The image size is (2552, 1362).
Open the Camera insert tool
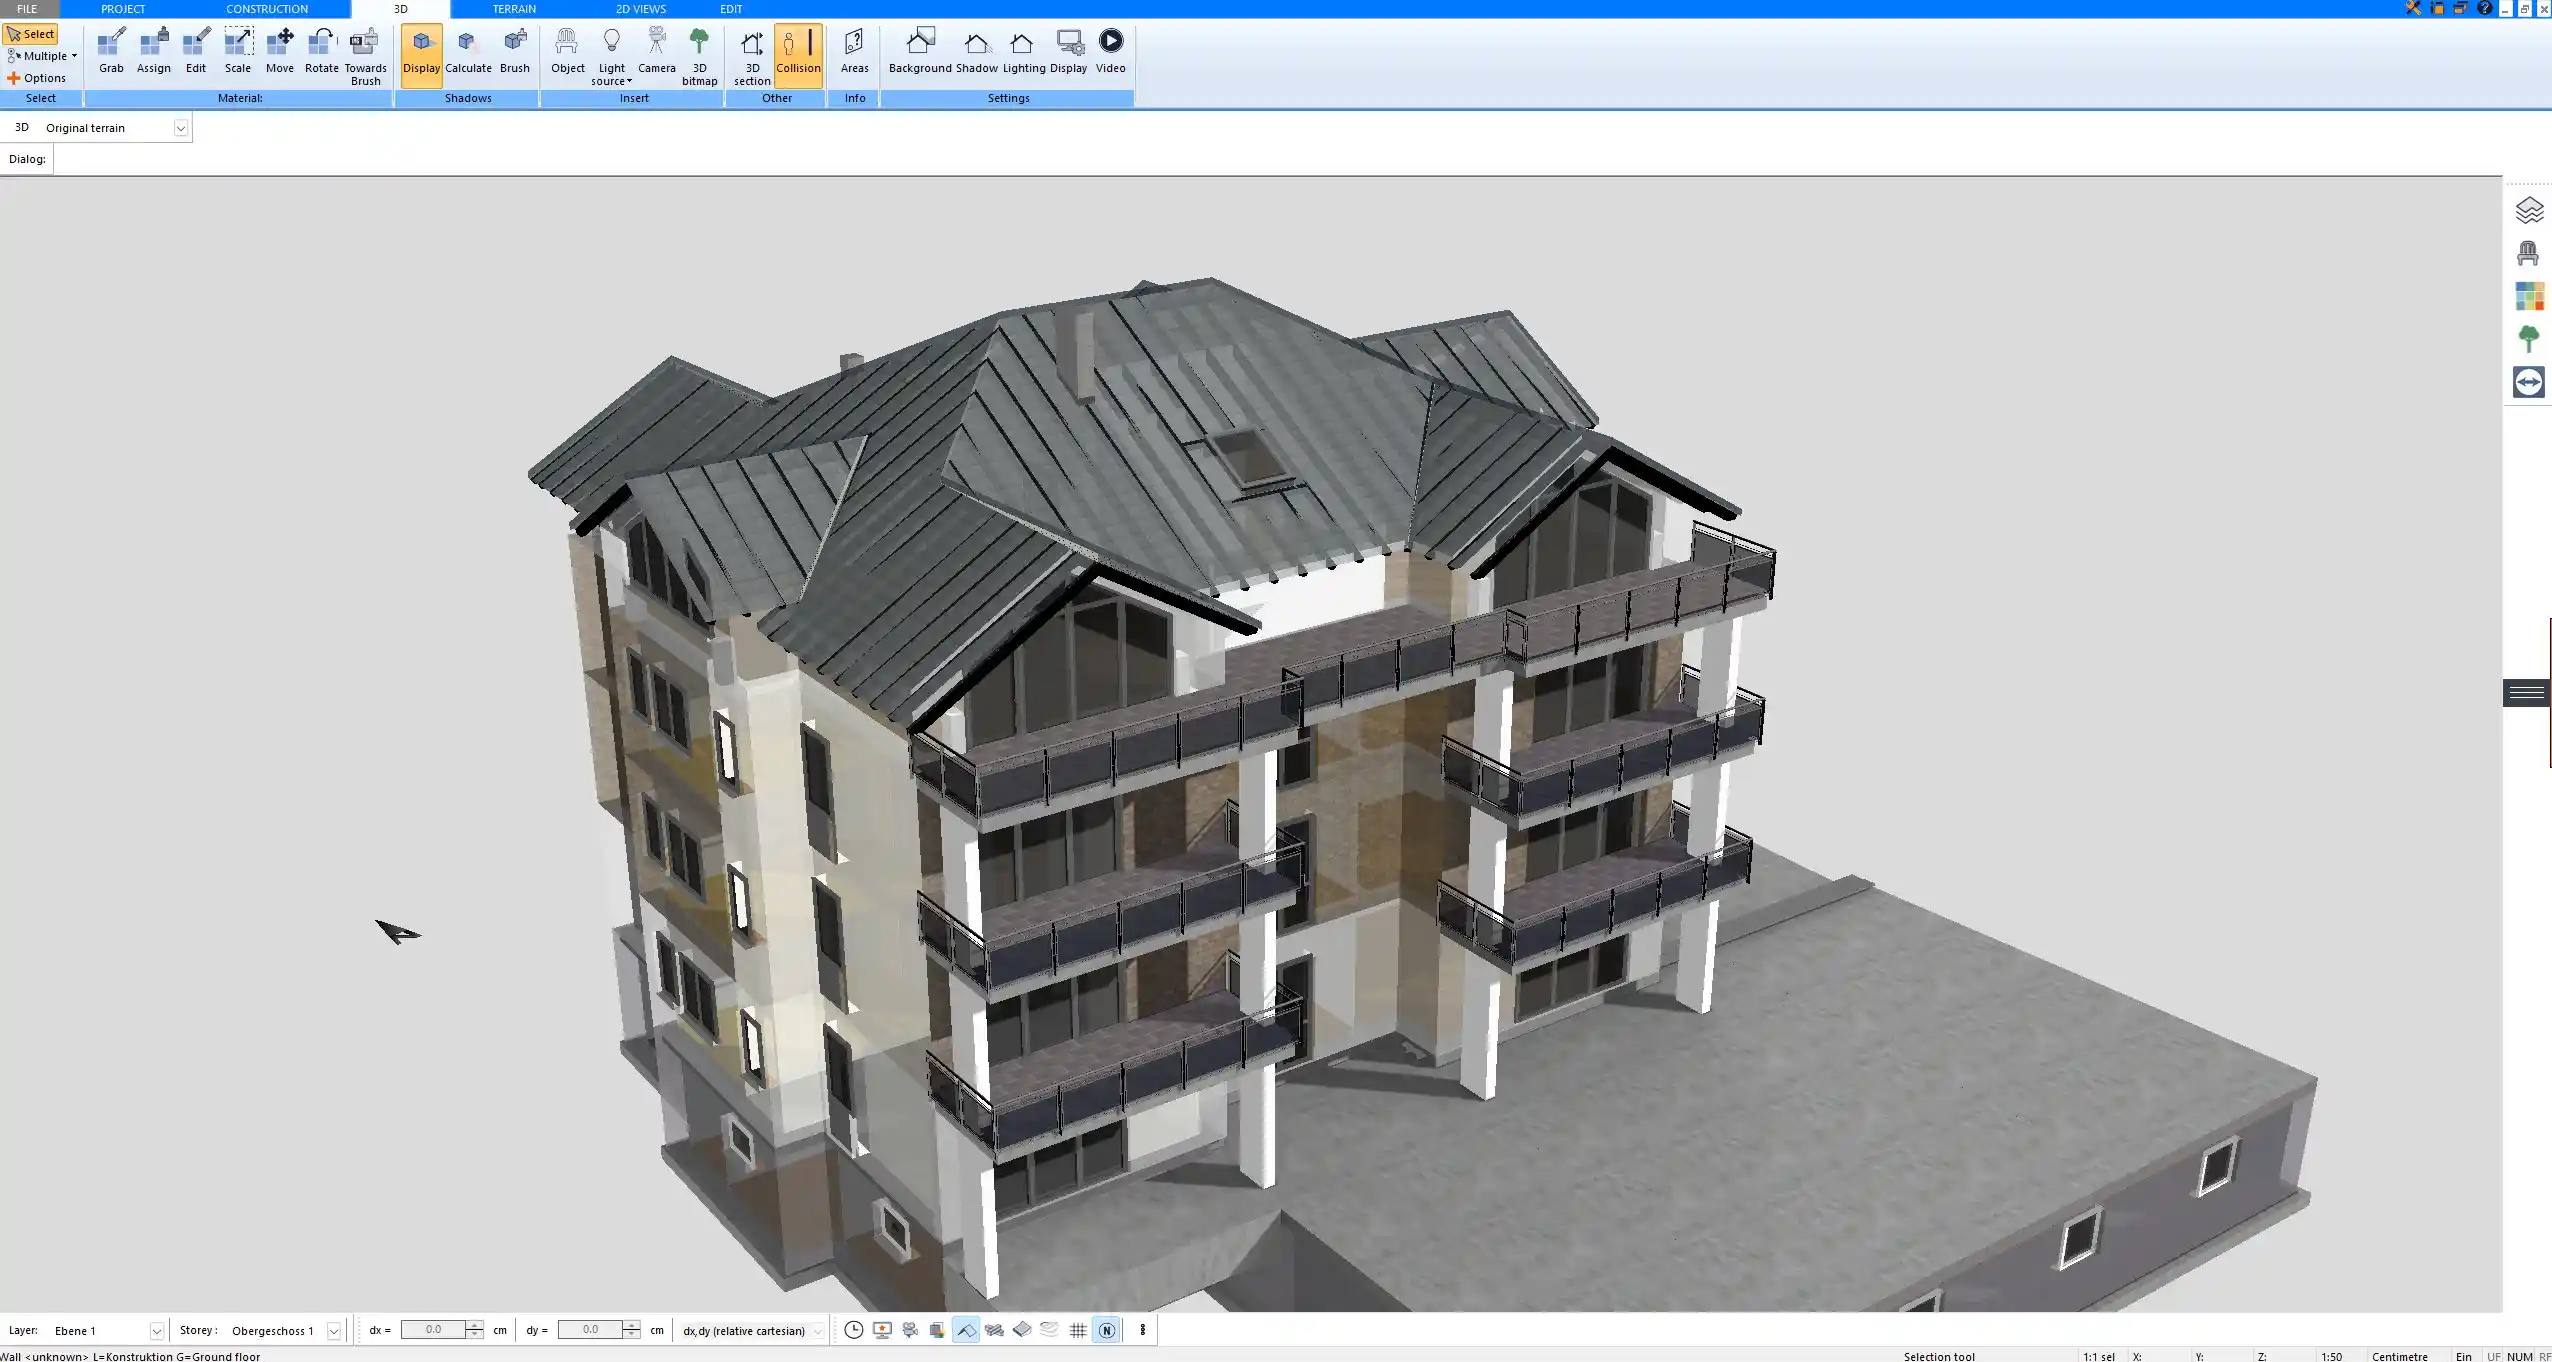pos(656,50)
